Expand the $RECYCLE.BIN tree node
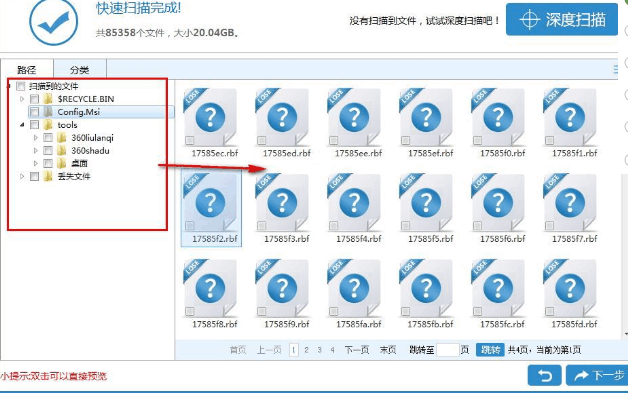 click(22, 99)
